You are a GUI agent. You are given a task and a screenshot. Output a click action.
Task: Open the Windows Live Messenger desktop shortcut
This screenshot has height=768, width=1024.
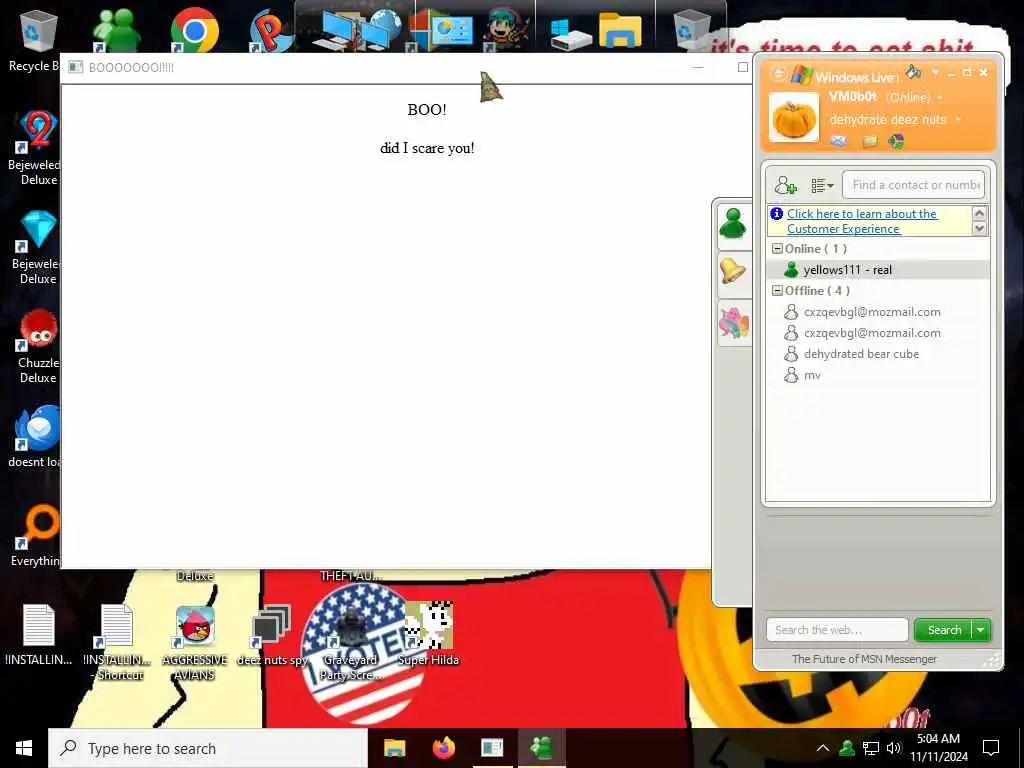pos(116,30)
